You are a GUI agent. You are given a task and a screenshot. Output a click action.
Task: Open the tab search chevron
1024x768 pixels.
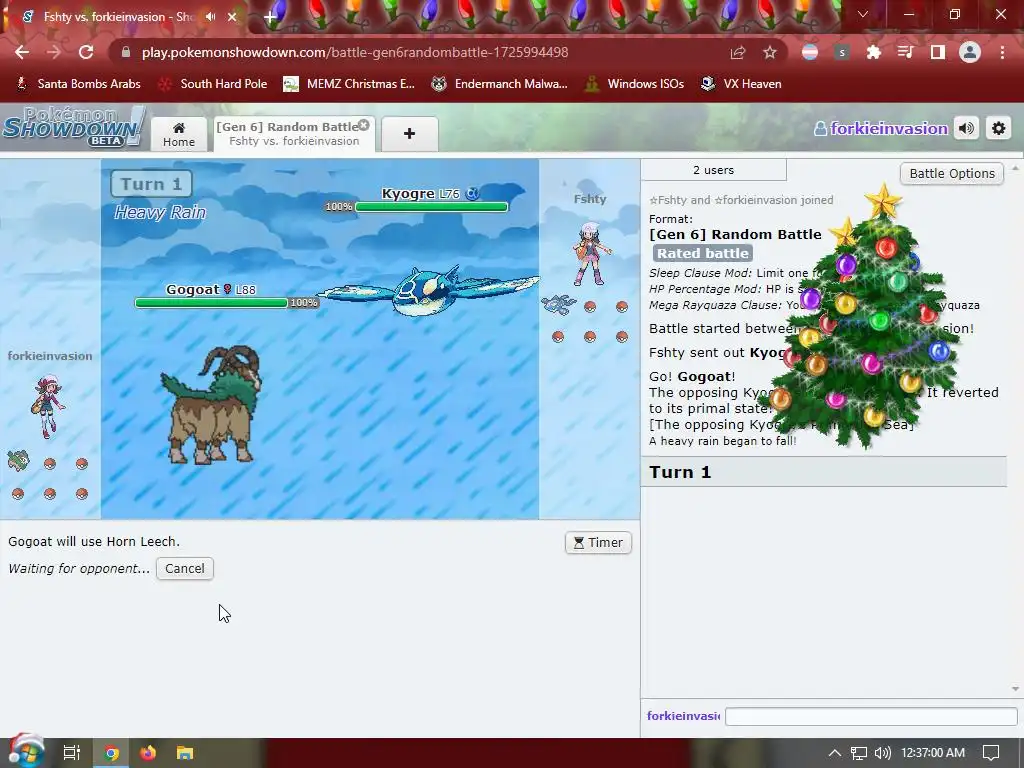point(863,14)
